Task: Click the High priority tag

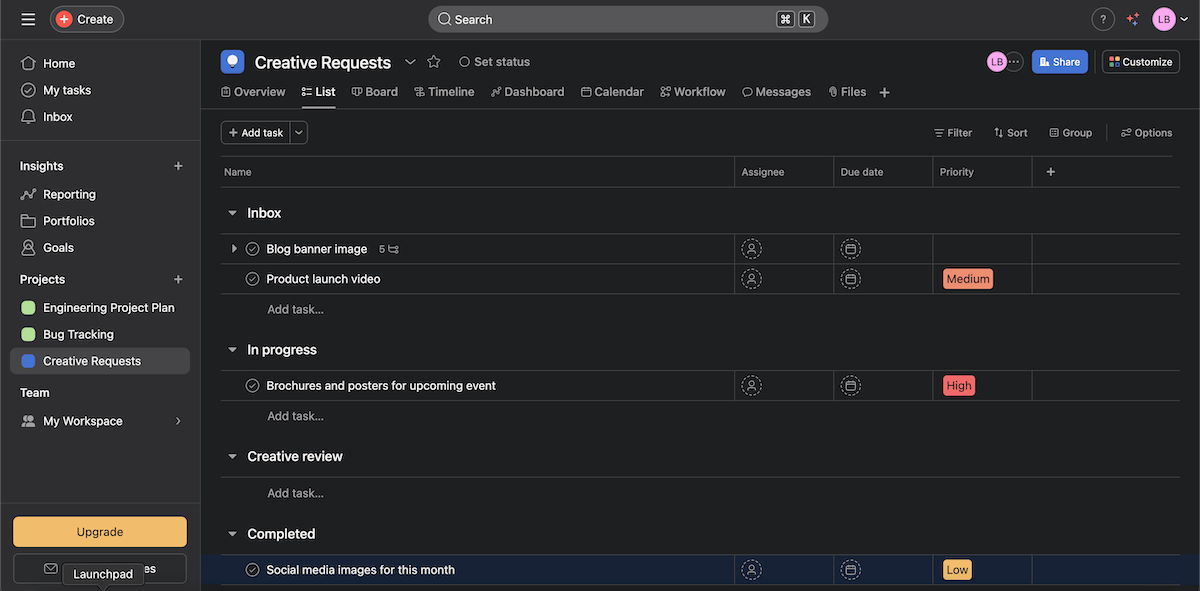Action: coord(958,386)
